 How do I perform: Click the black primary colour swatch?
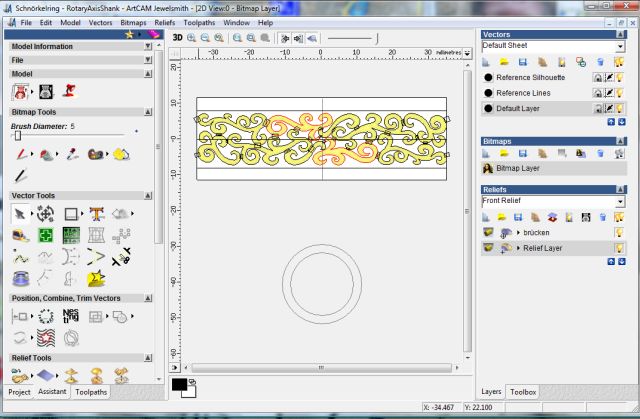[x=180, y=385]
